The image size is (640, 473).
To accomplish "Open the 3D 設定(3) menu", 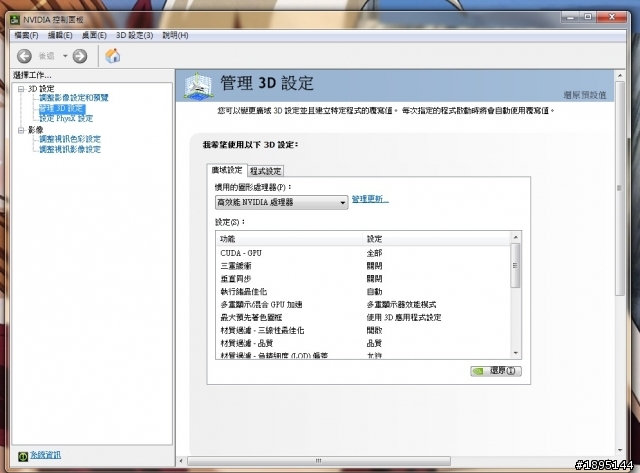I will coord(134,36).
